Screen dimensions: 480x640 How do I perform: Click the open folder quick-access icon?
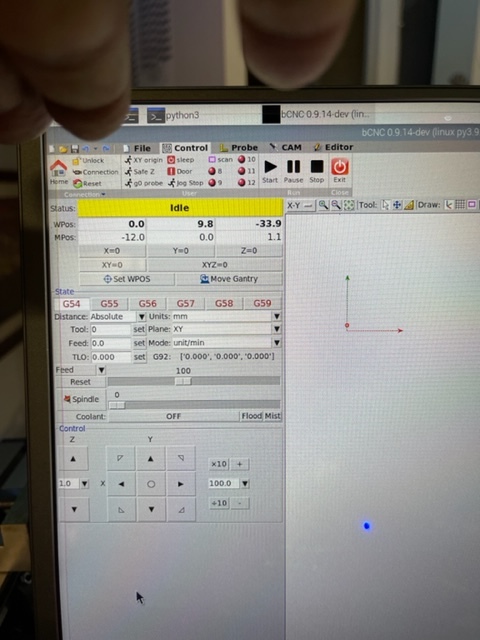[x=63, y=149]
